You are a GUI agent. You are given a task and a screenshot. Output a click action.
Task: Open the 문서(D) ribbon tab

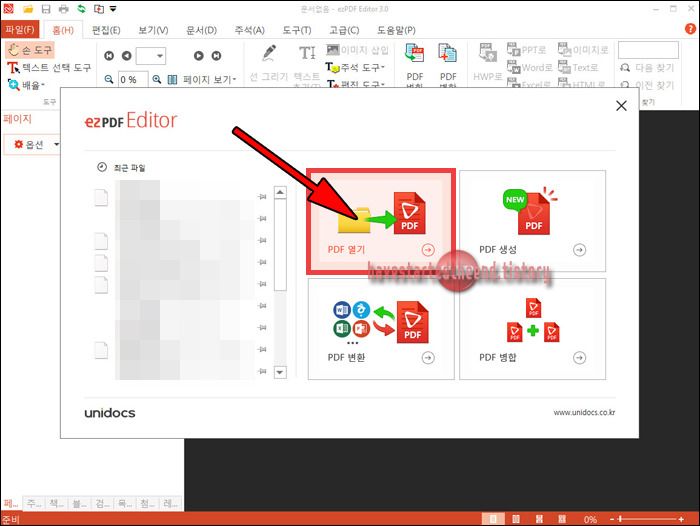point(201,30)
